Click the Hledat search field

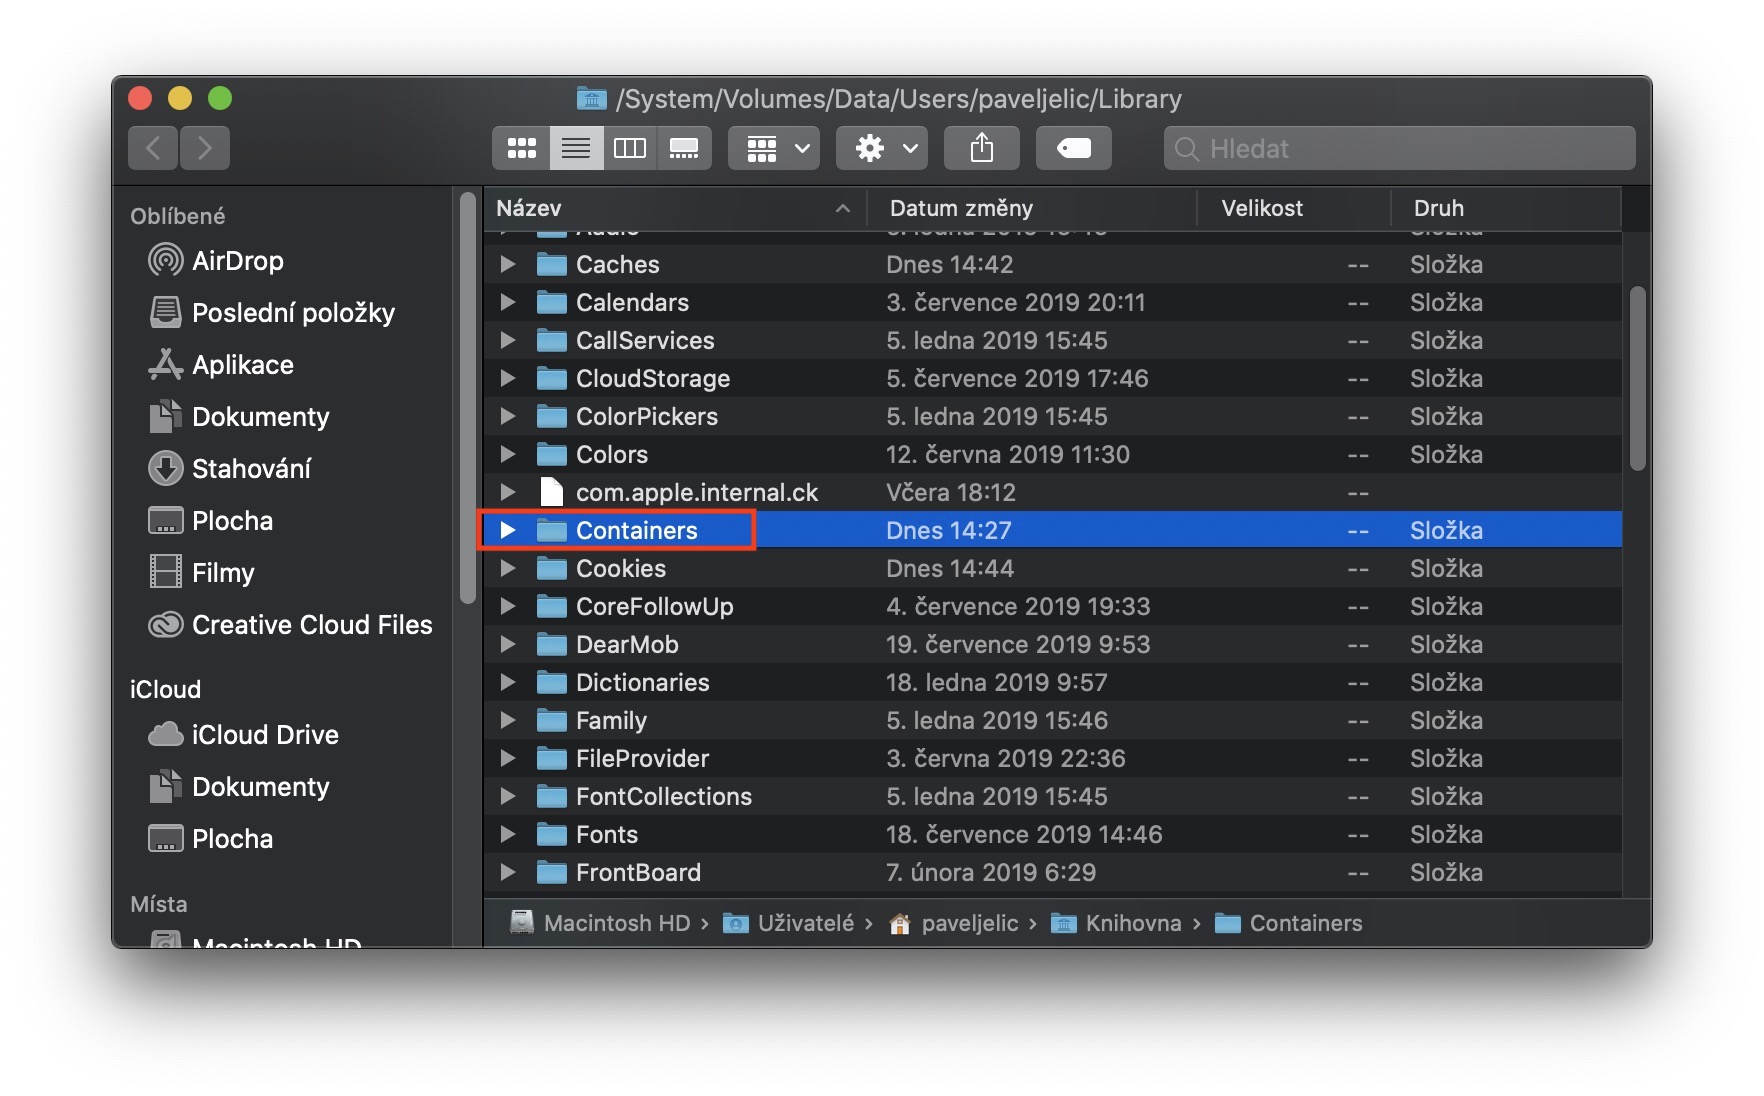(1400, 149)
